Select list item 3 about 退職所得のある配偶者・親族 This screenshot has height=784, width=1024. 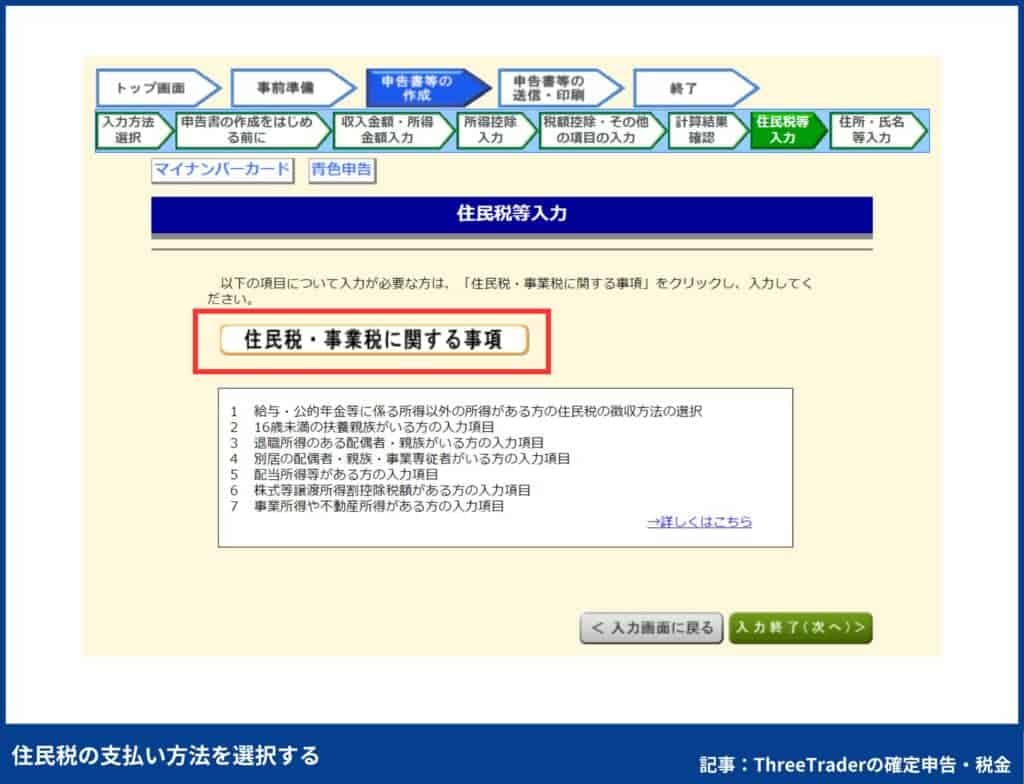[387, 442]
